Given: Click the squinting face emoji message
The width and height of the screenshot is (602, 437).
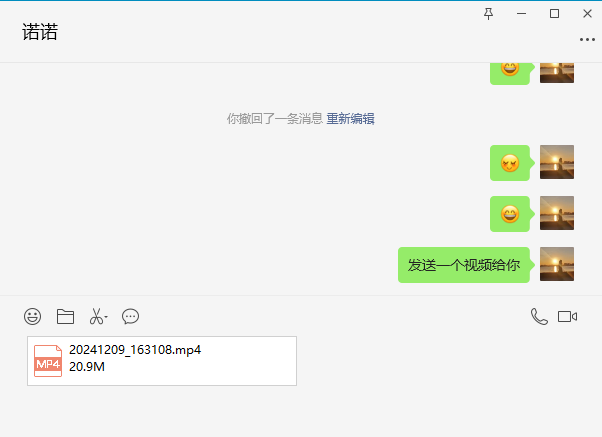Looking at the screenshot, I should 510,163.
